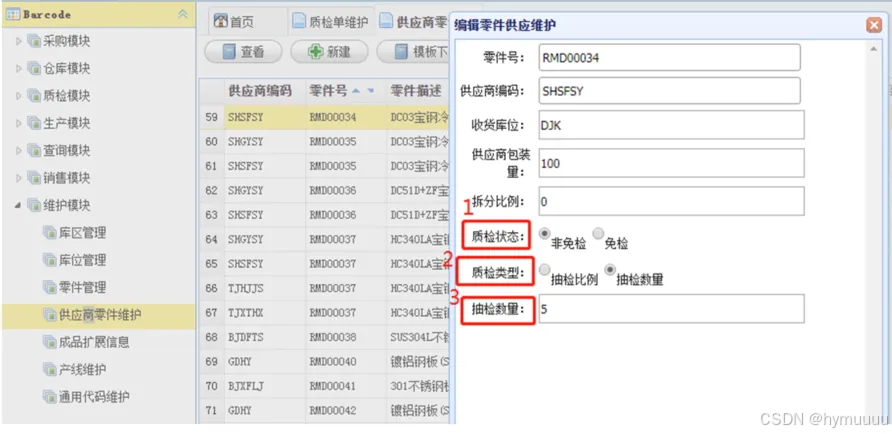Expand the 采购模块 tree node
892x434 pixels.
[19, 41]
